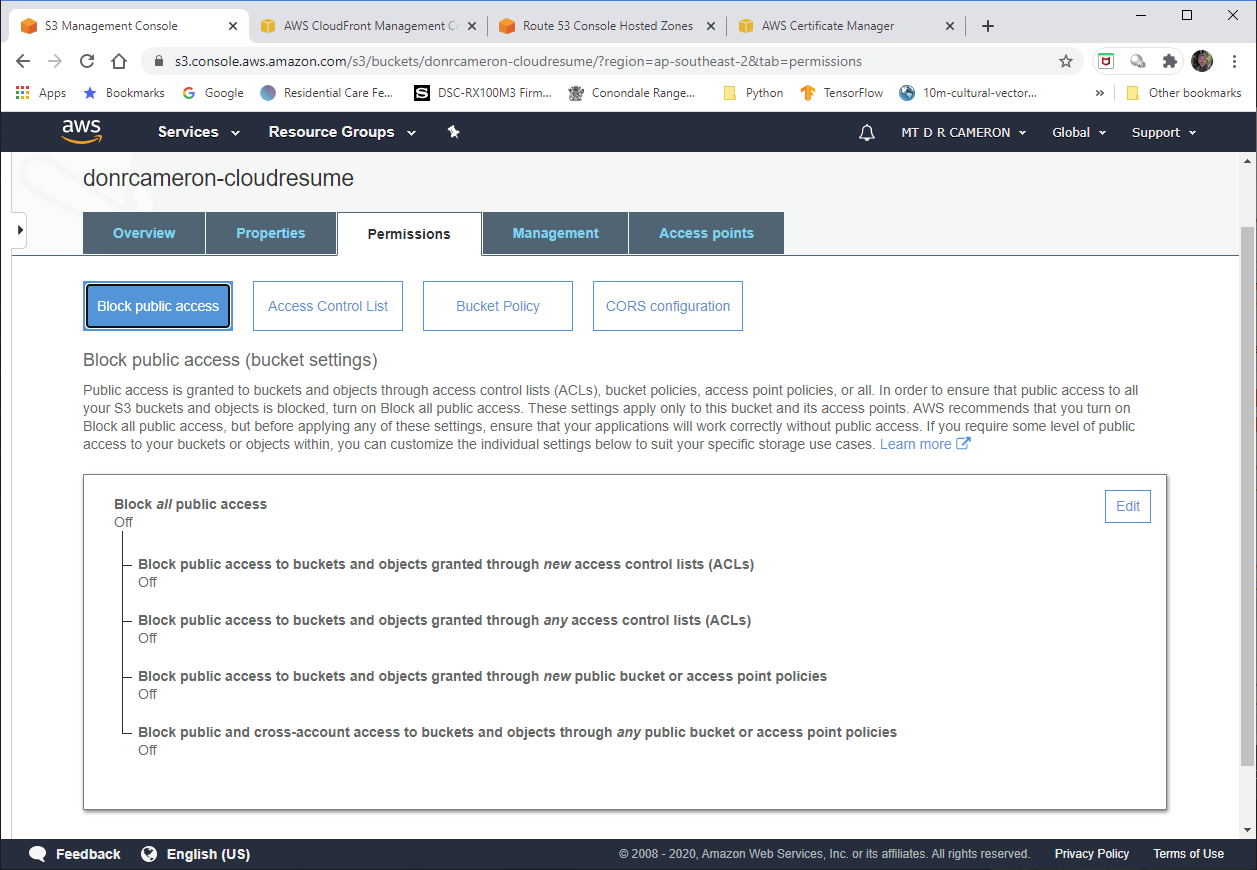The image size is (1257, 870).
Task: Click the cloud extension icon in toolbar
Action: click(1138, 61)
